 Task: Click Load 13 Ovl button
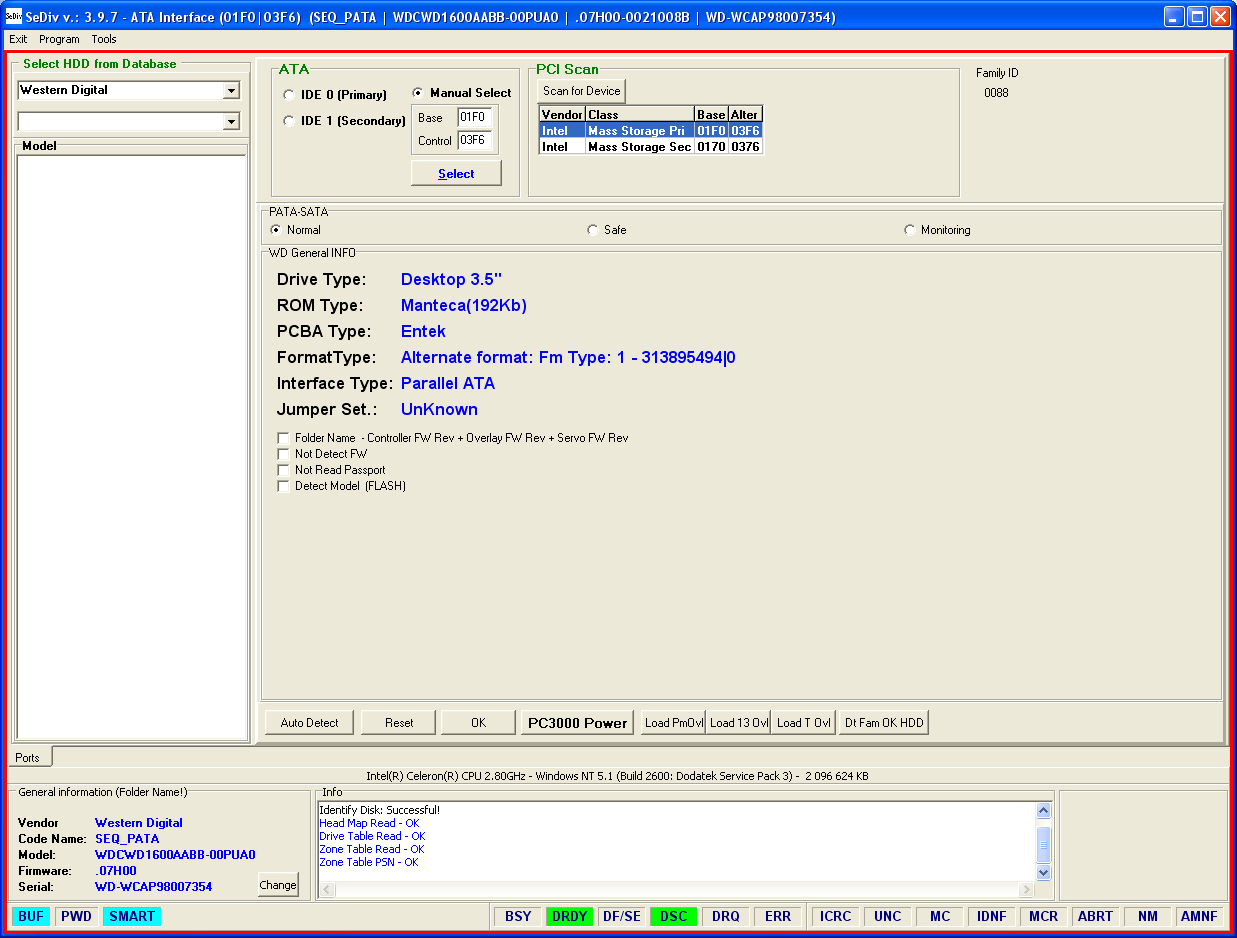point(738,722)
